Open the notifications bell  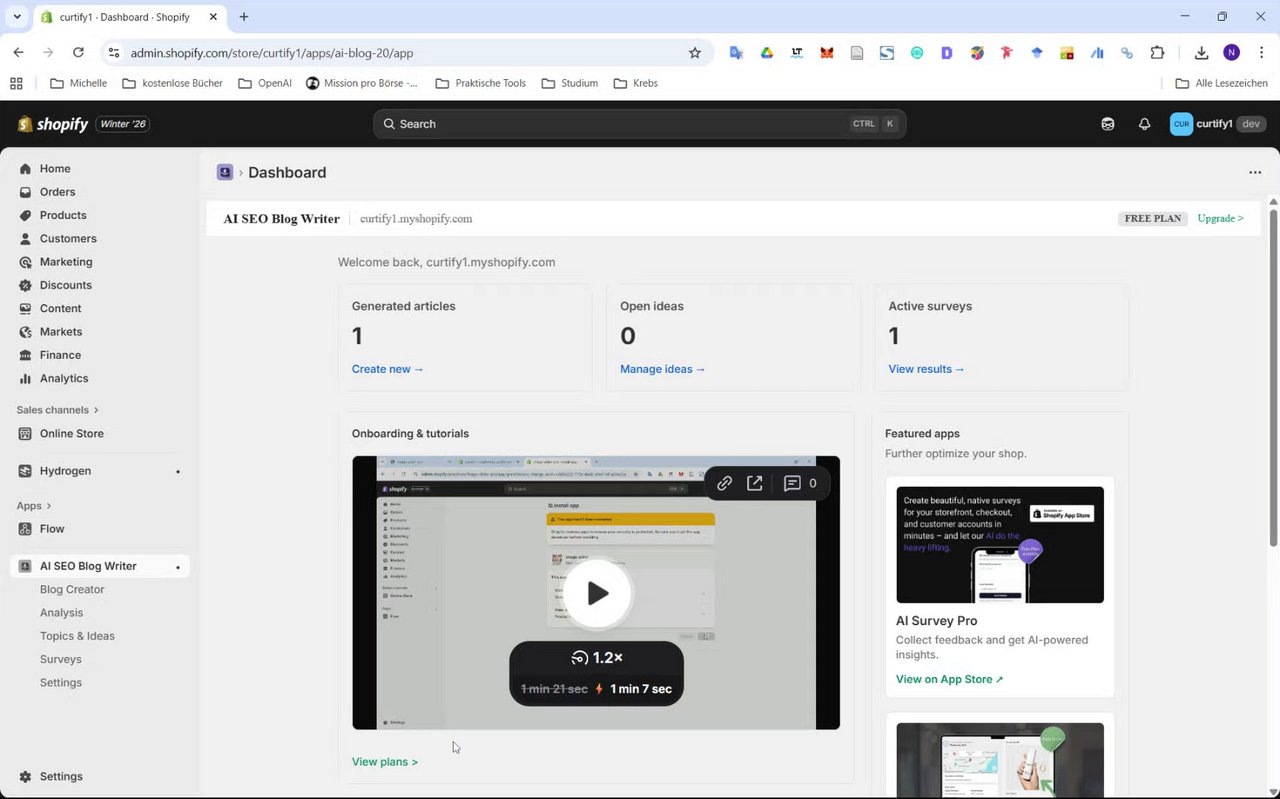tap(1144, 124)
